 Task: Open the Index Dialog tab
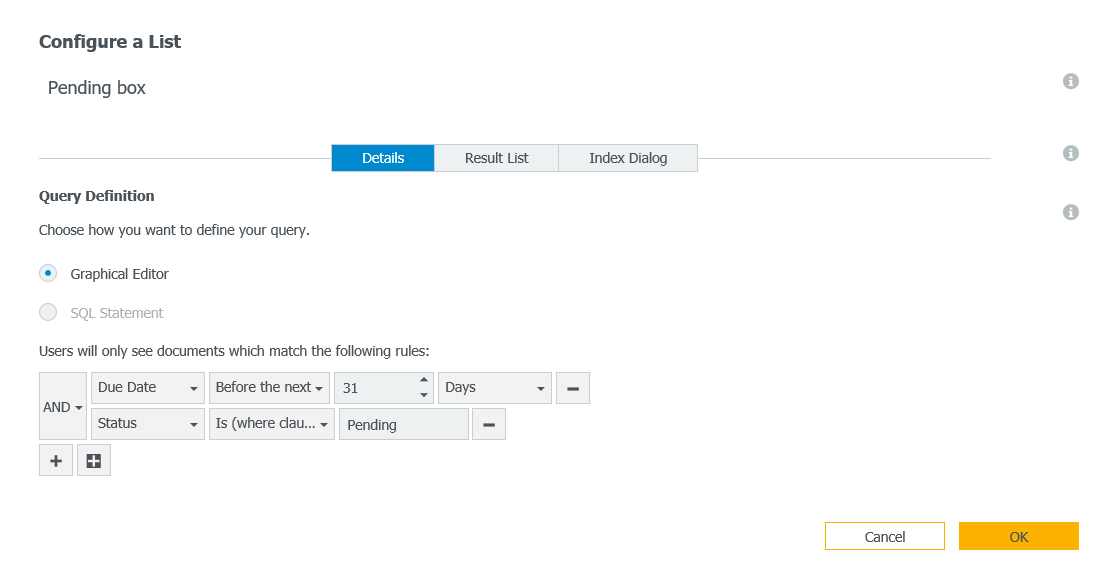pos(627,157)
